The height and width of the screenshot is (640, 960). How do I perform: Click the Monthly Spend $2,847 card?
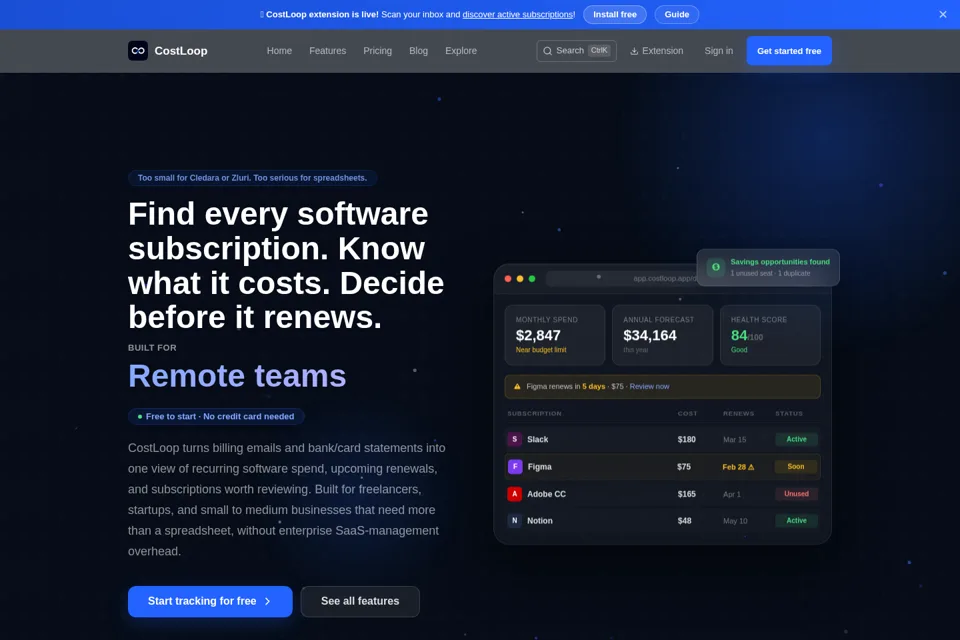[555, 335]
